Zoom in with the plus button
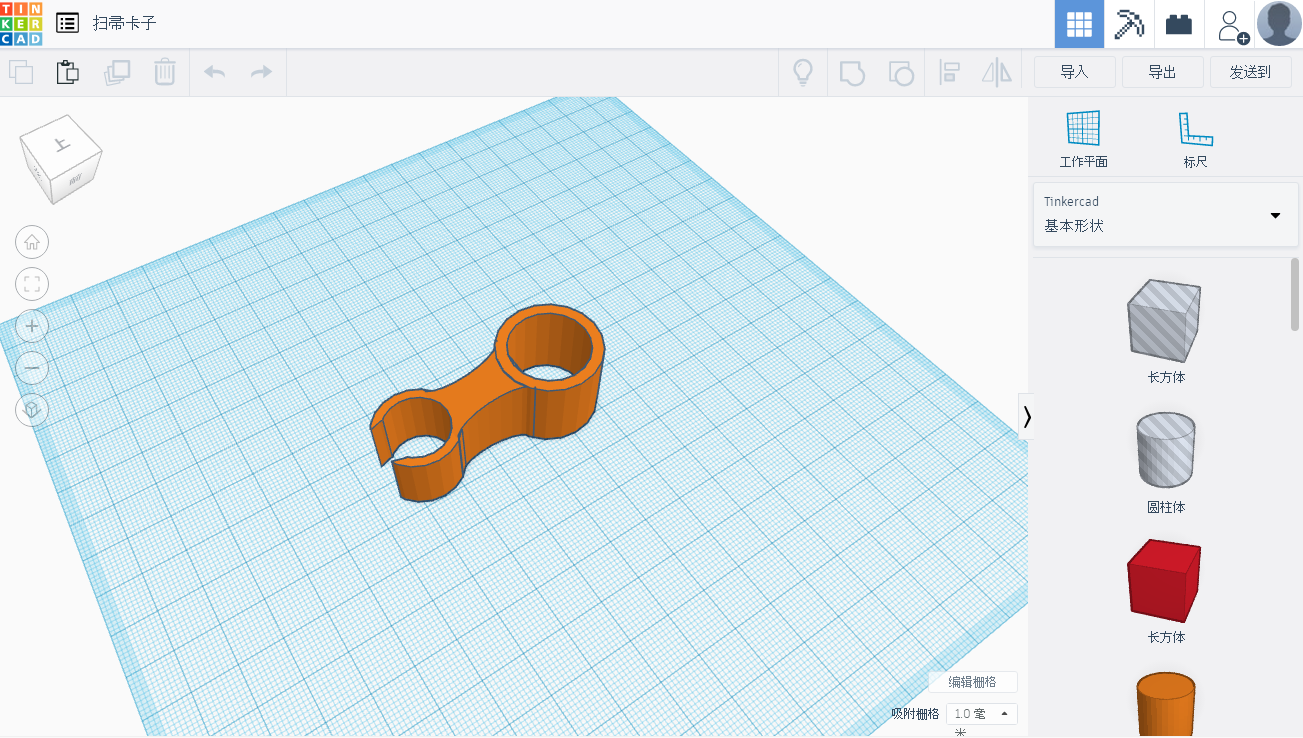Image resolution: width=1303 pixels, height=738 pixels. click(x=32, y=326)
